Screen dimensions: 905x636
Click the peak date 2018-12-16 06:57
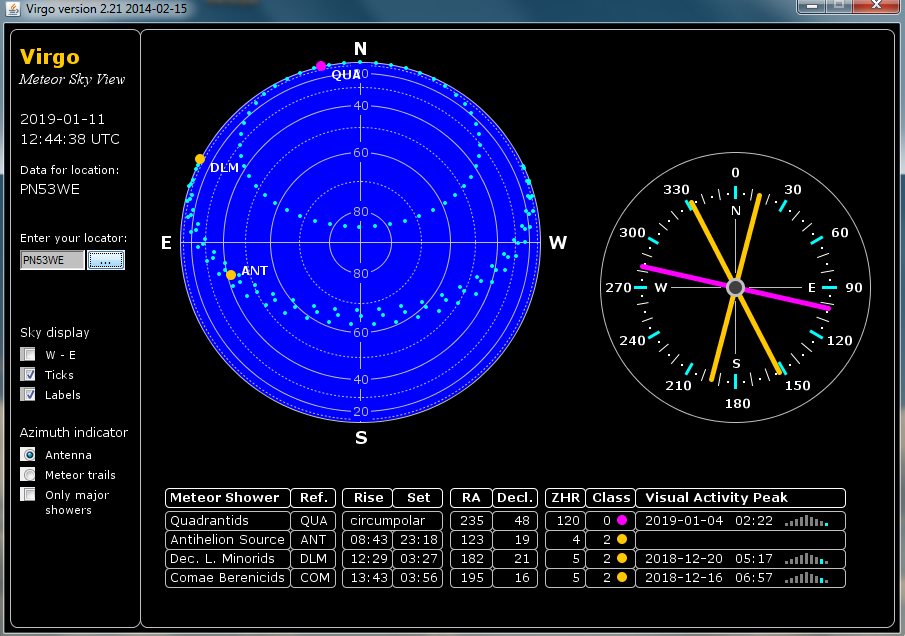coord(708,578)
